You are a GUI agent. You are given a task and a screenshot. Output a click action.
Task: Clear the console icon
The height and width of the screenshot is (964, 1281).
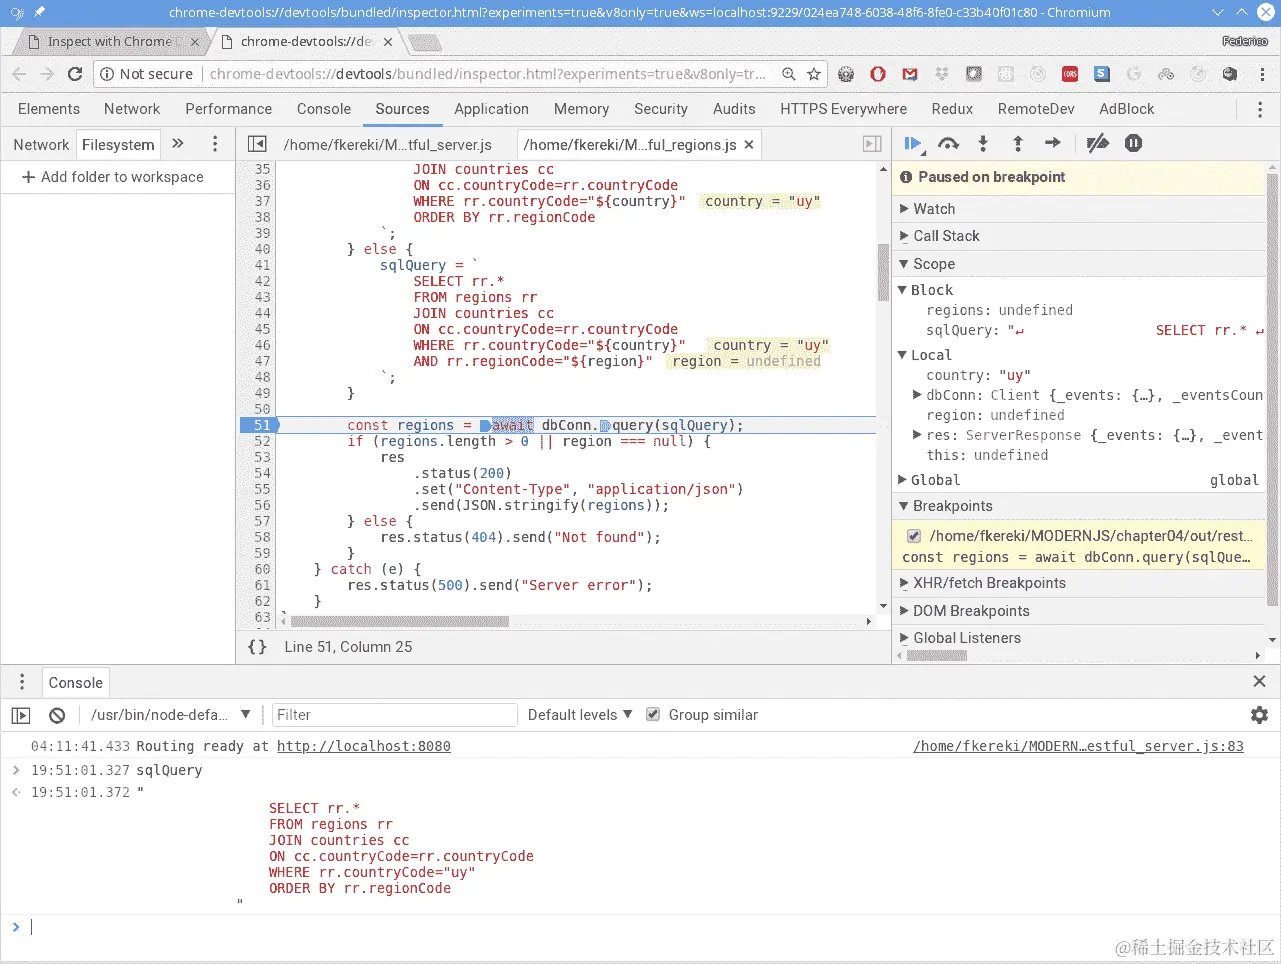coord(57,715)
